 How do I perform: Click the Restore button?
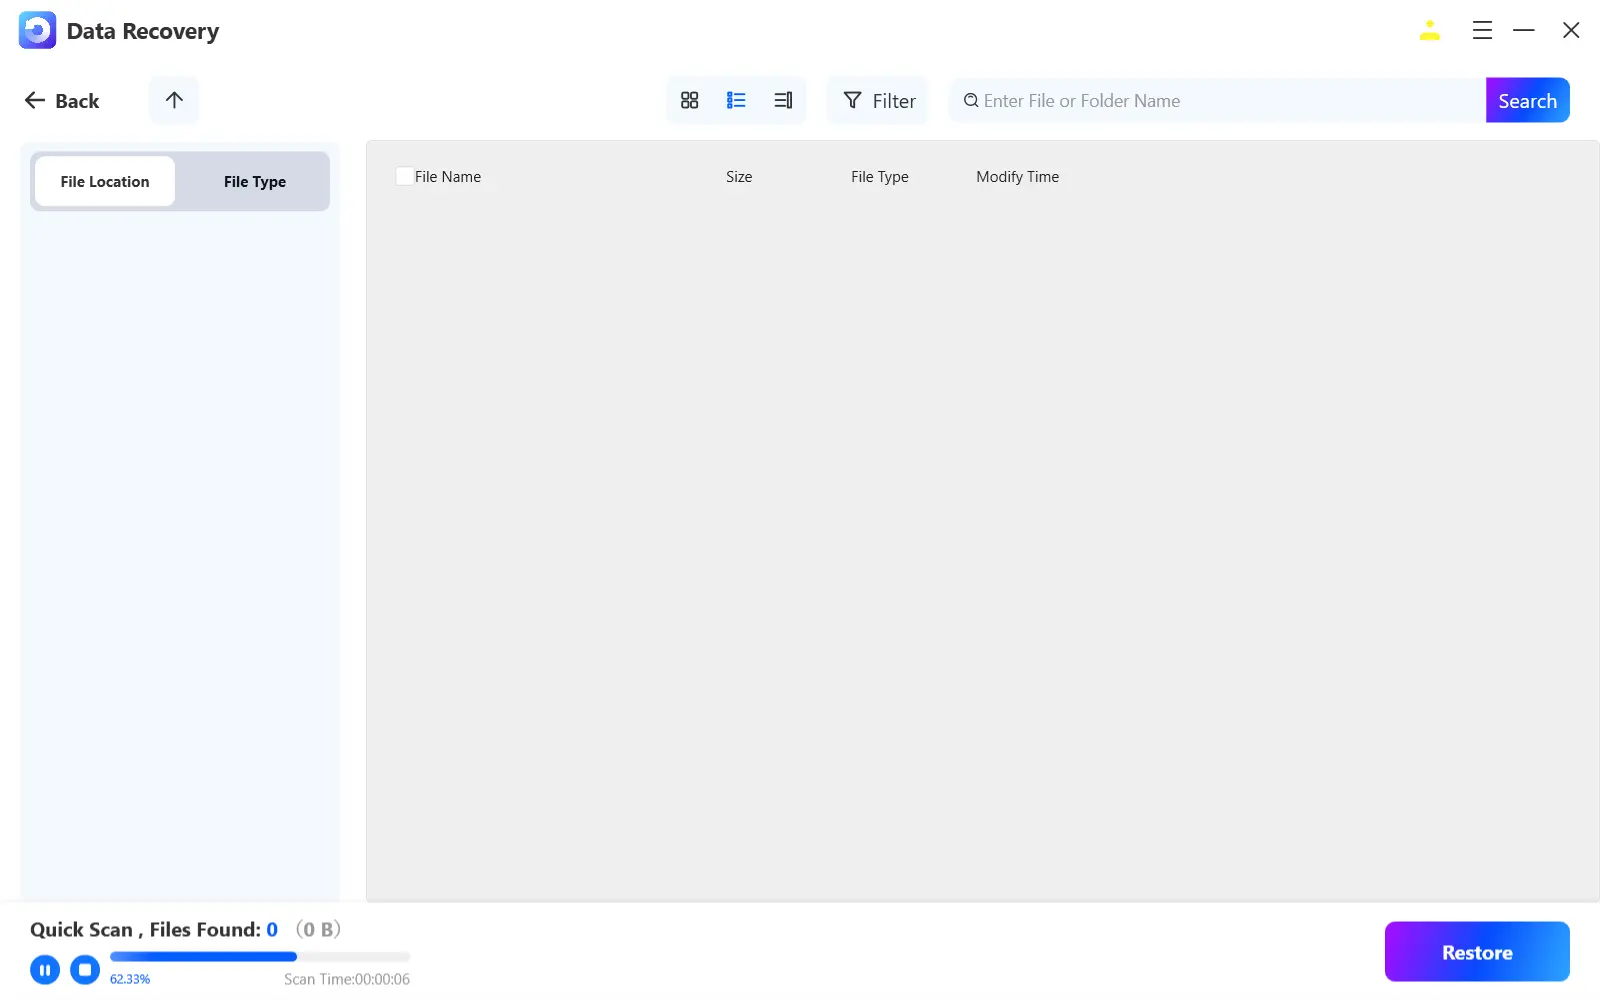tap(1477, 952)
